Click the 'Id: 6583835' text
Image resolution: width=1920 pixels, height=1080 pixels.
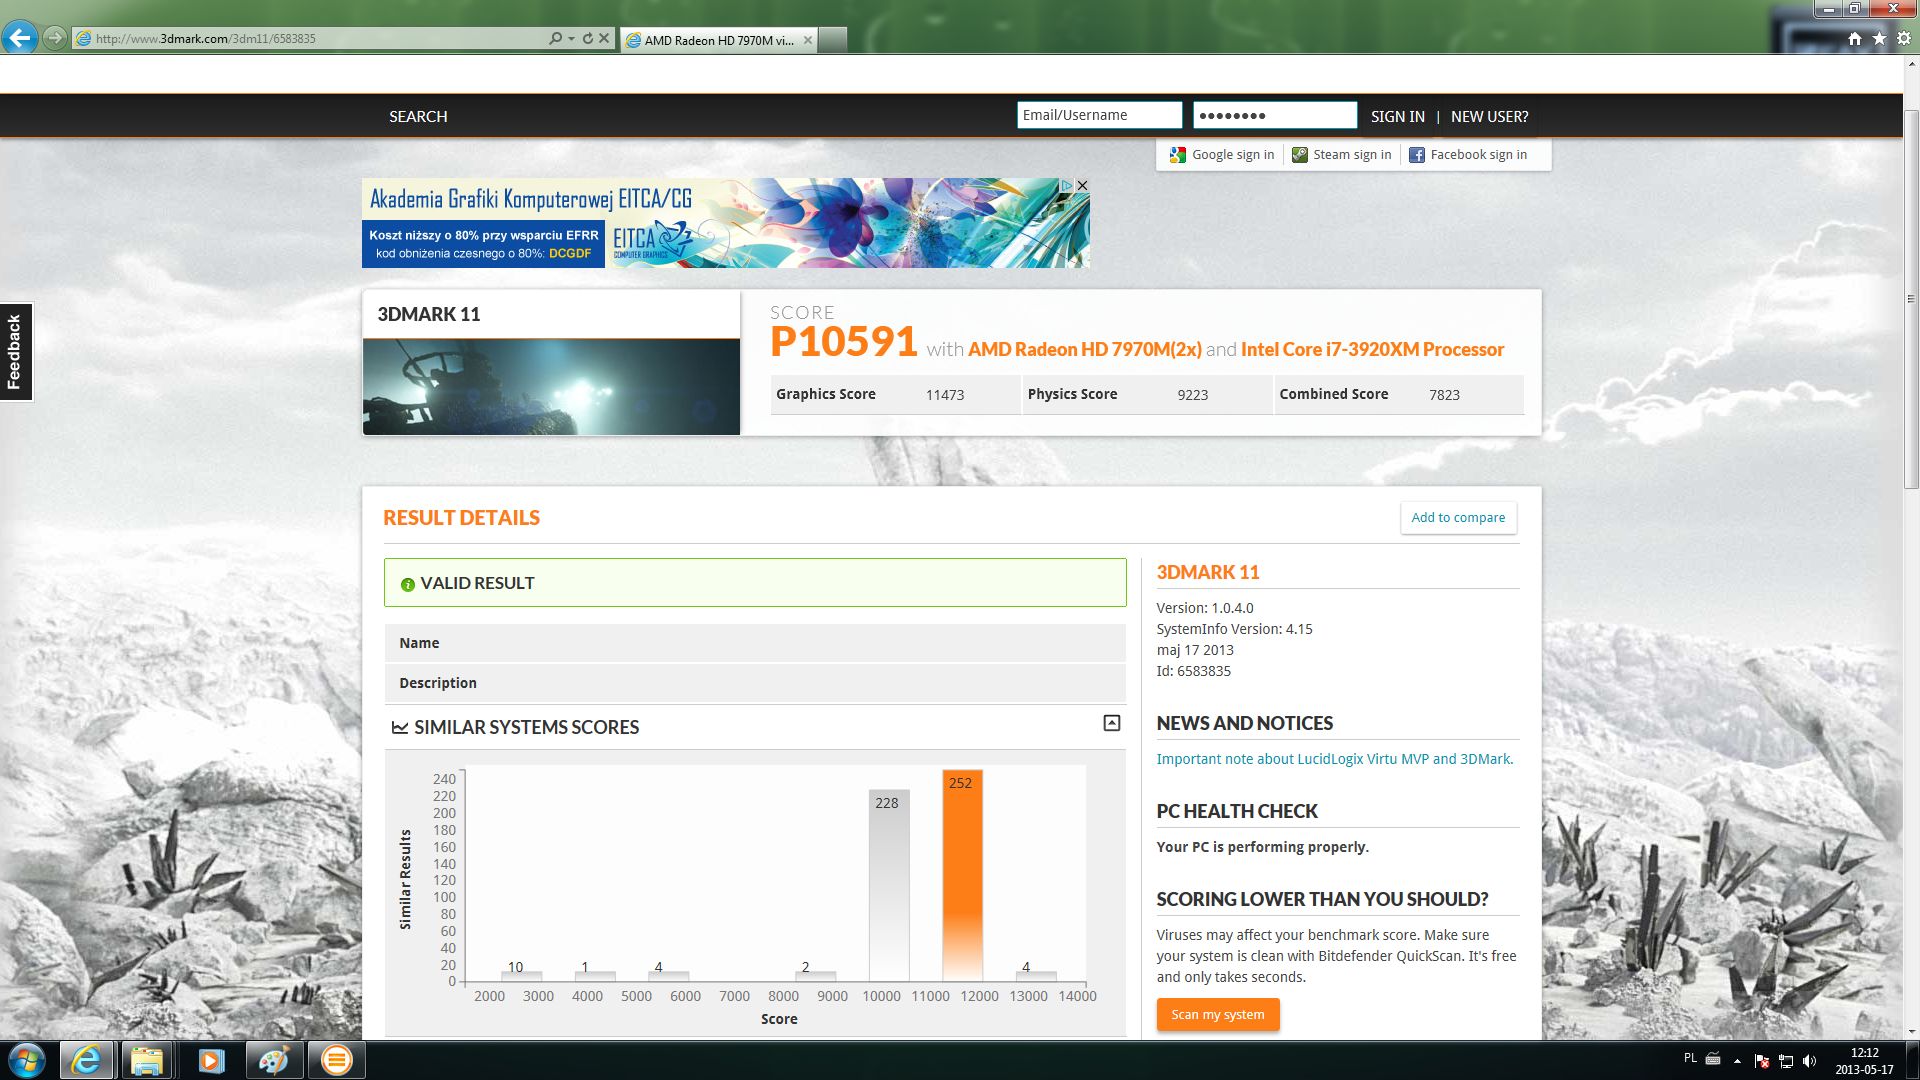[x=1193, y=671]
